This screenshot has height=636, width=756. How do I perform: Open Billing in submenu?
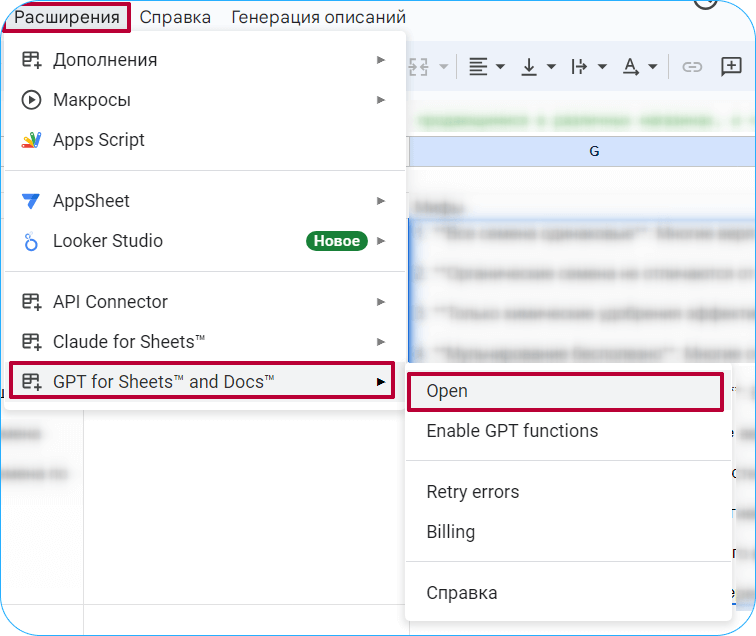point(569,532)
